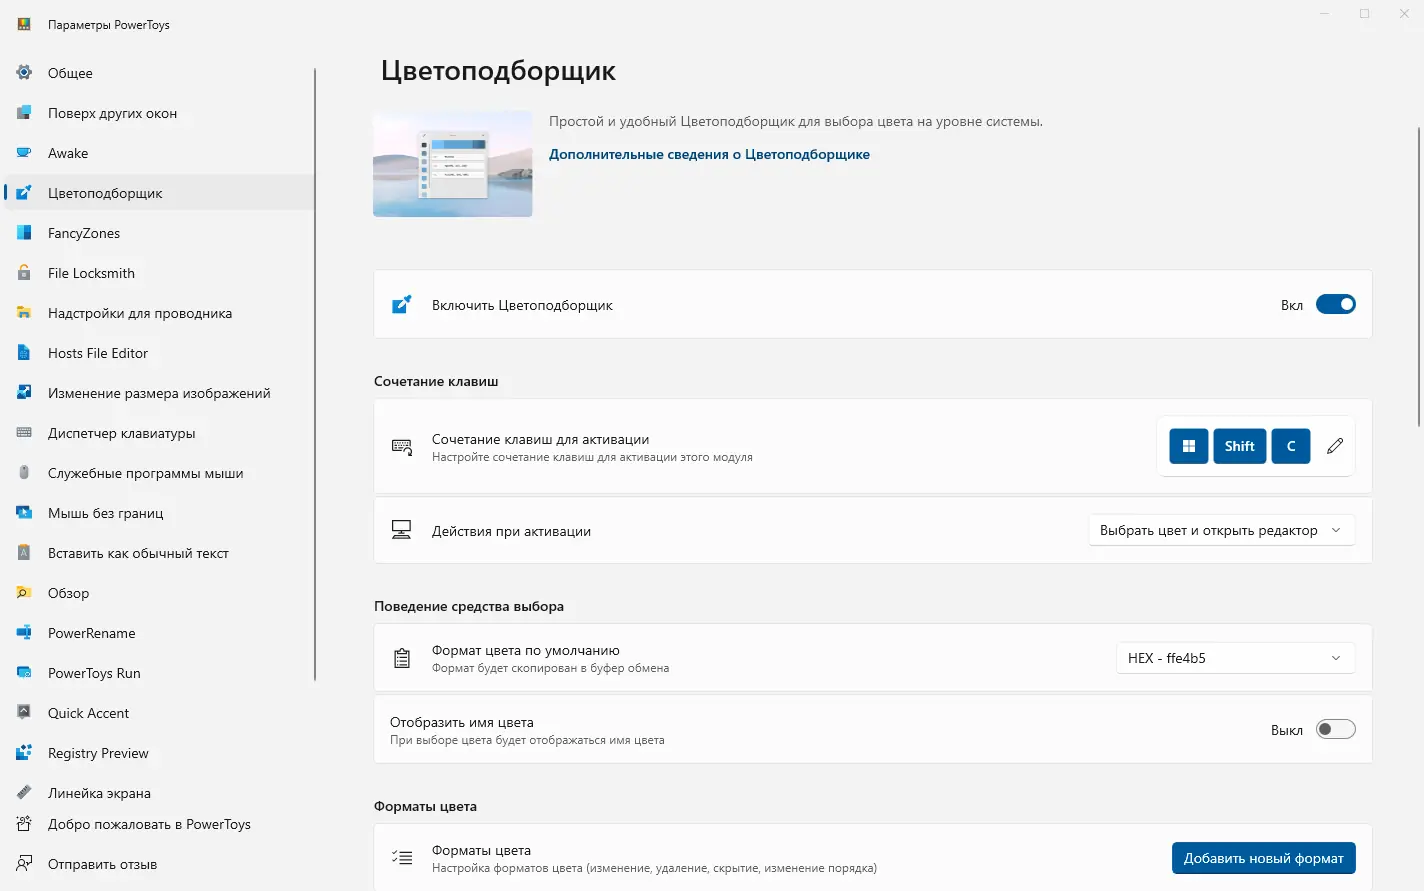
Task: Click the Общее gear icon
Action: (x=24, y=73)
